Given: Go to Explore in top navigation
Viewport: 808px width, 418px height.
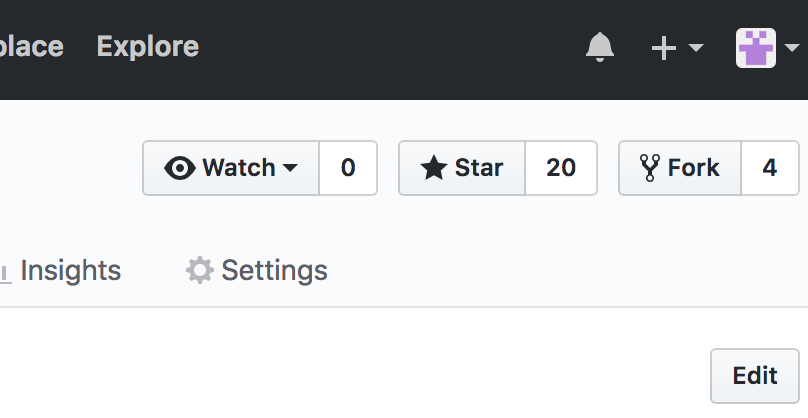Looking at the screenshot, I should (148, 47).
